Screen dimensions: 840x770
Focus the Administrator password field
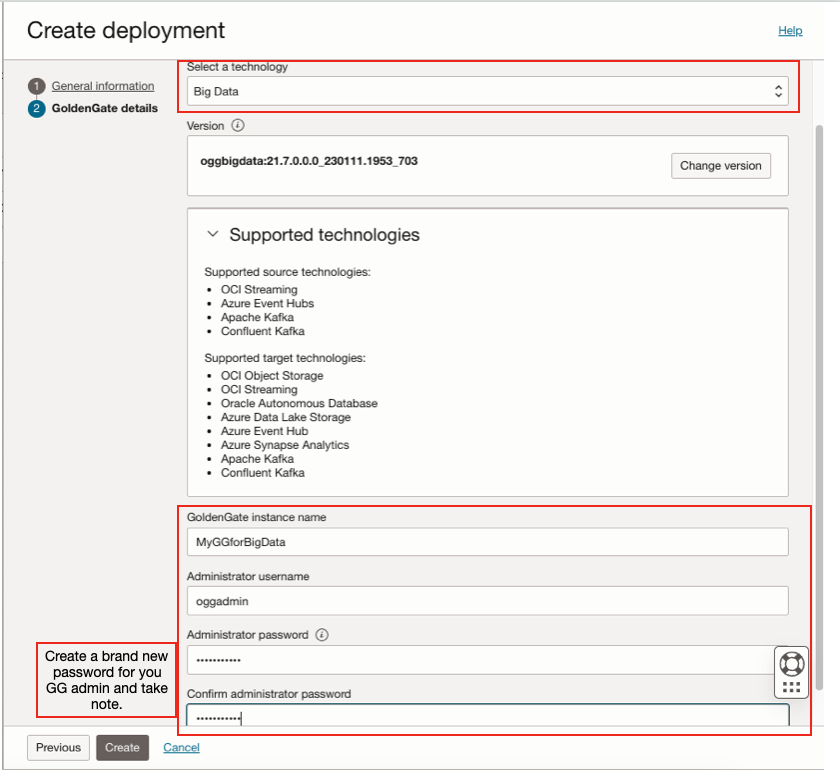(x=480, y=660)
